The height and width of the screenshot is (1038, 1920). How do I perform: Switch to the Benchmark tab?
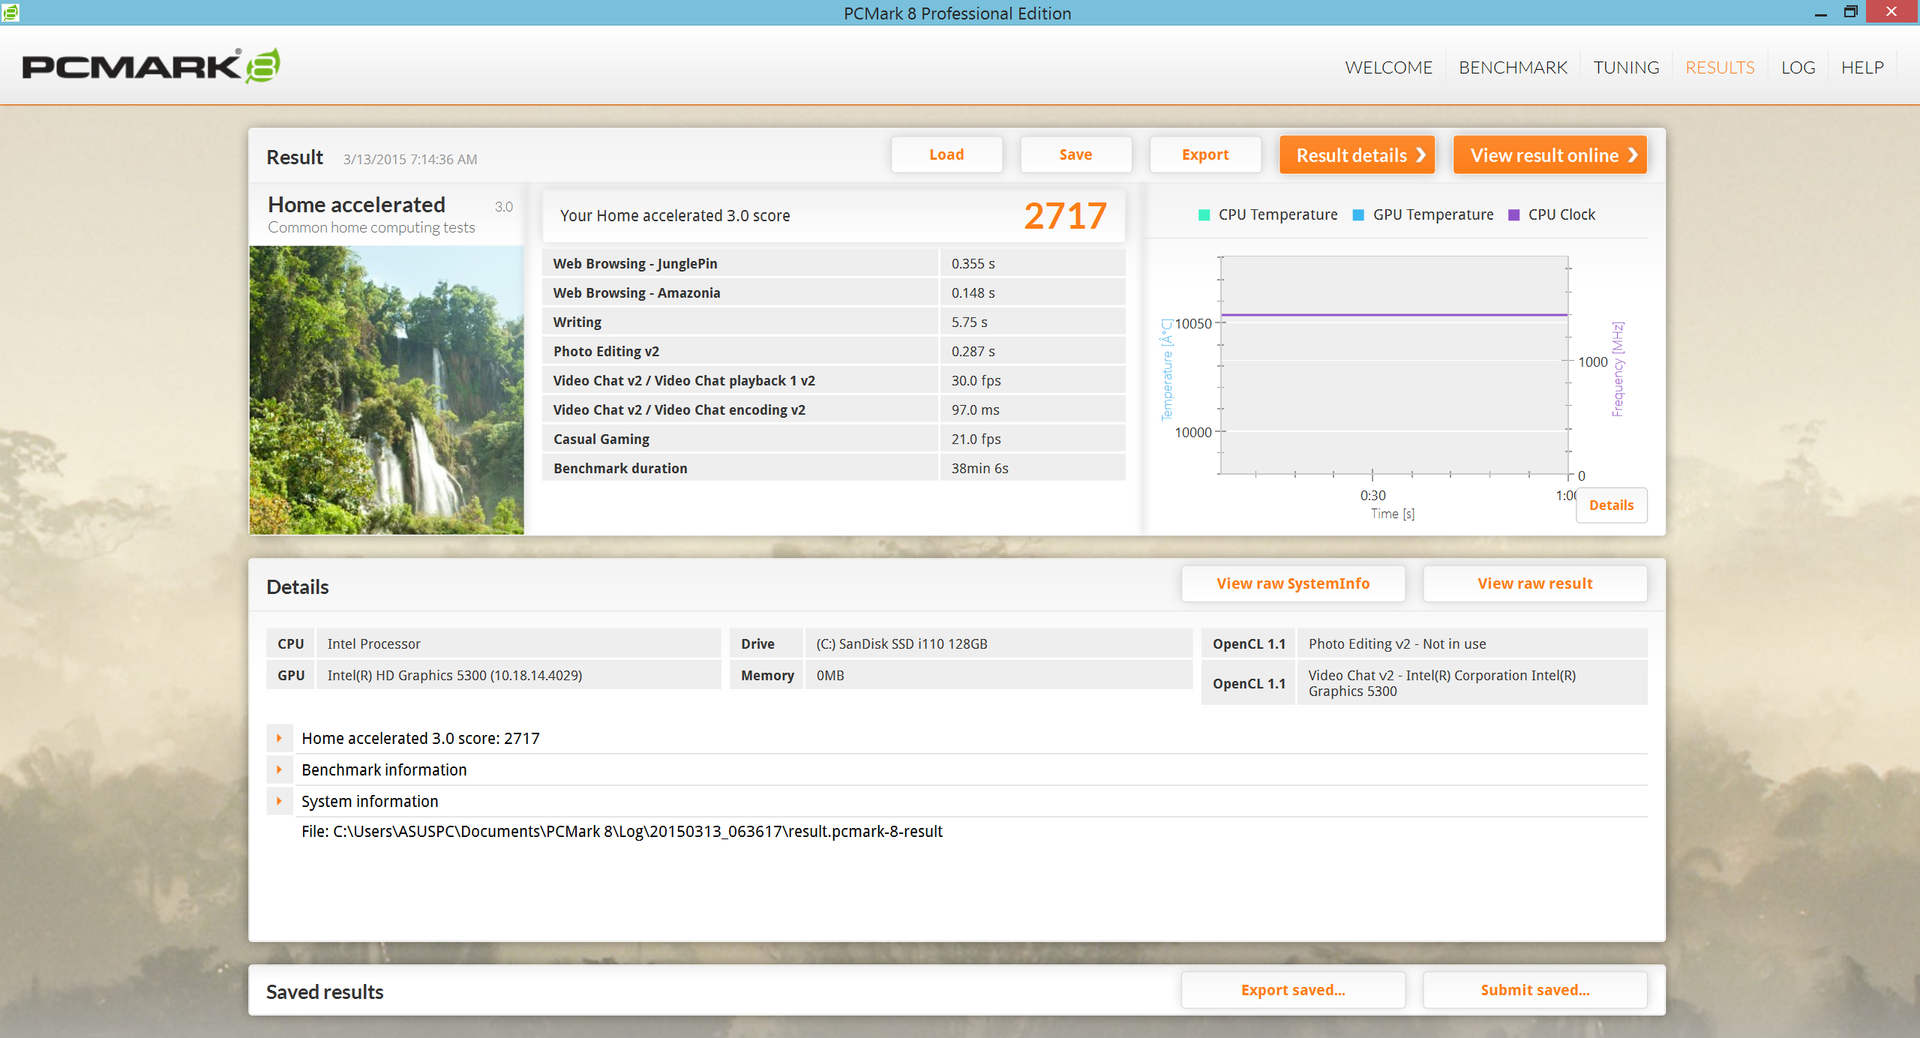click(x=1512, y=67)
